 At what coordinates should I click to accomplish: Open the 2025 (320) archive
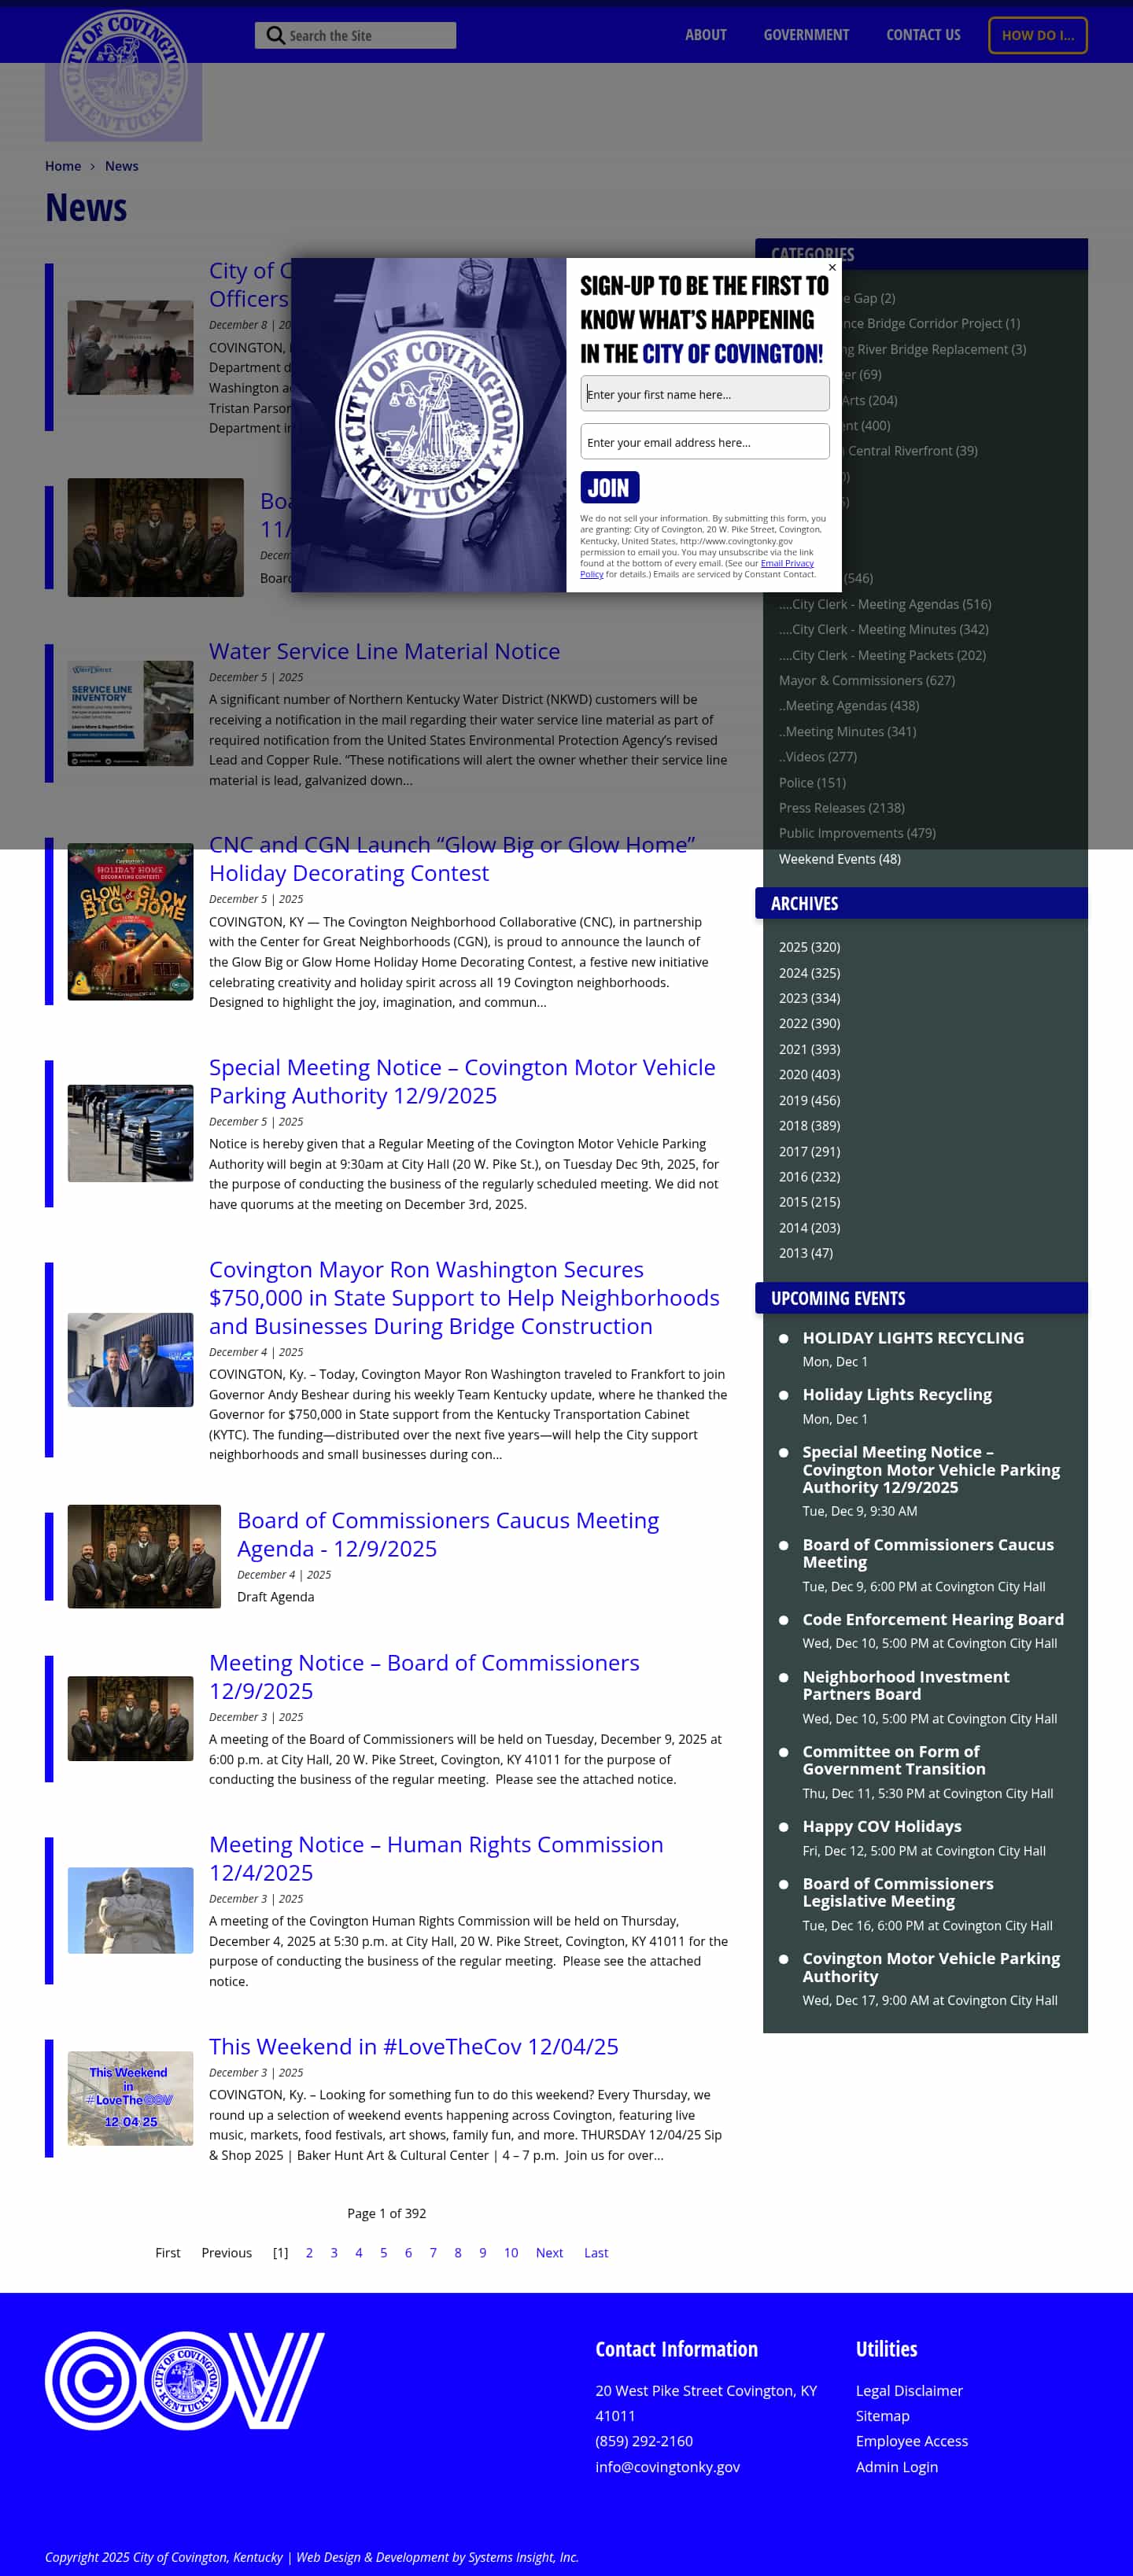809,947
